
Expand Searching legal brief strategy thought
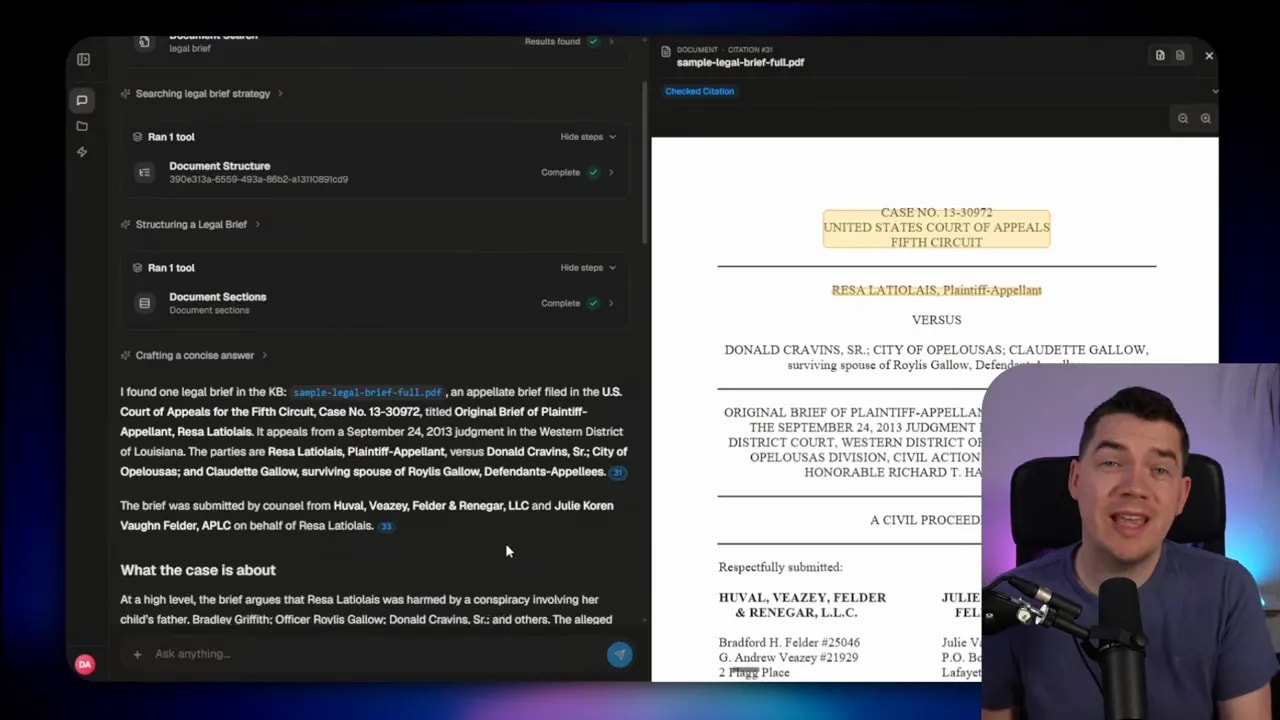coord(202,94)
